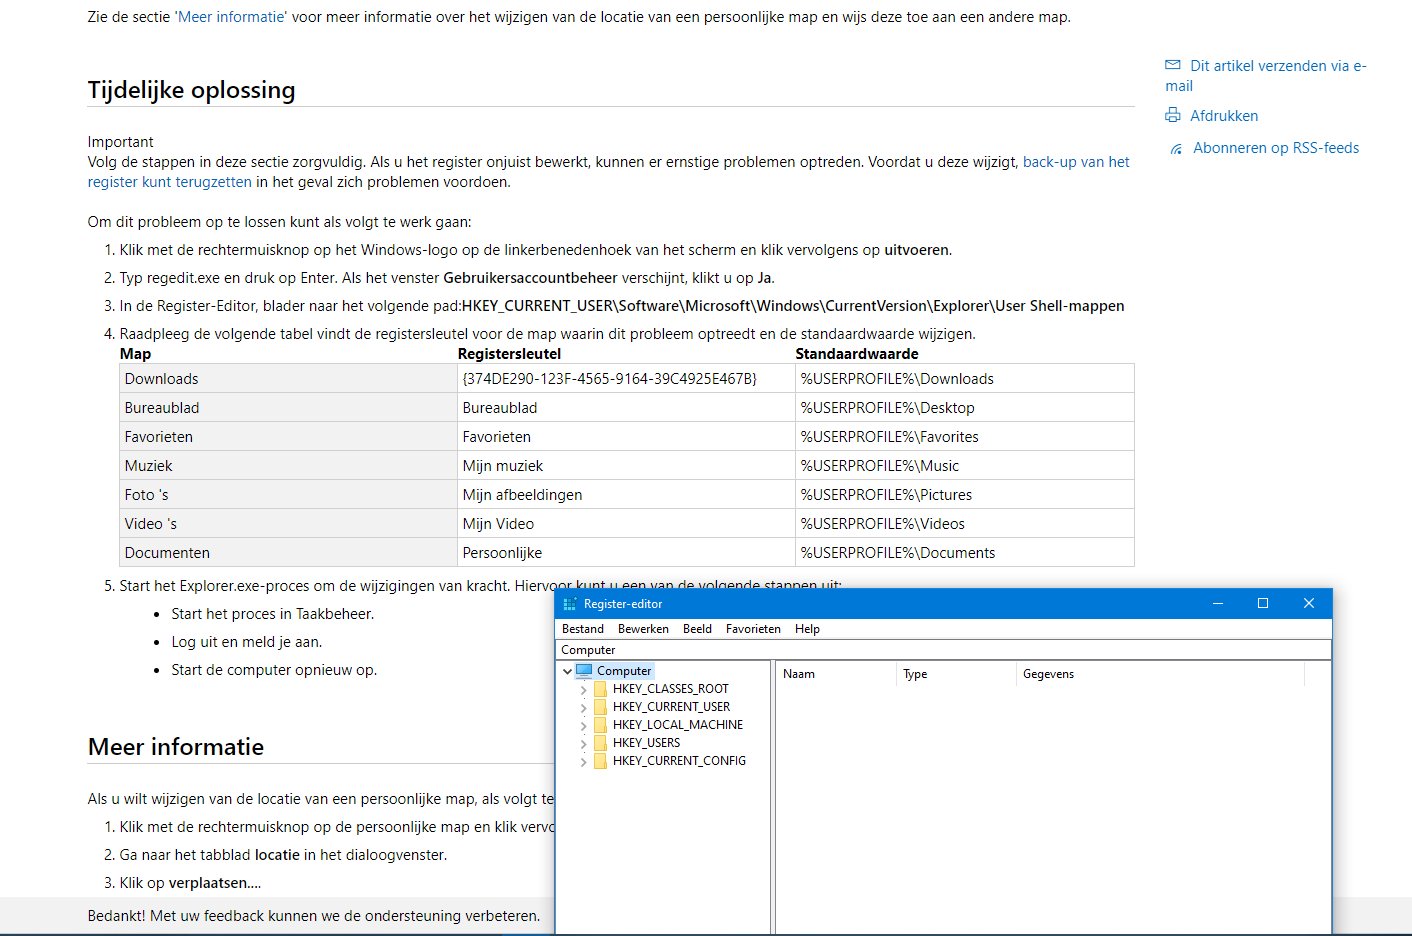Screen dimensions: 1412x936
Task: Click the '%USERPROFILE%\Music' cell
Action: click(x=965, y=466)
